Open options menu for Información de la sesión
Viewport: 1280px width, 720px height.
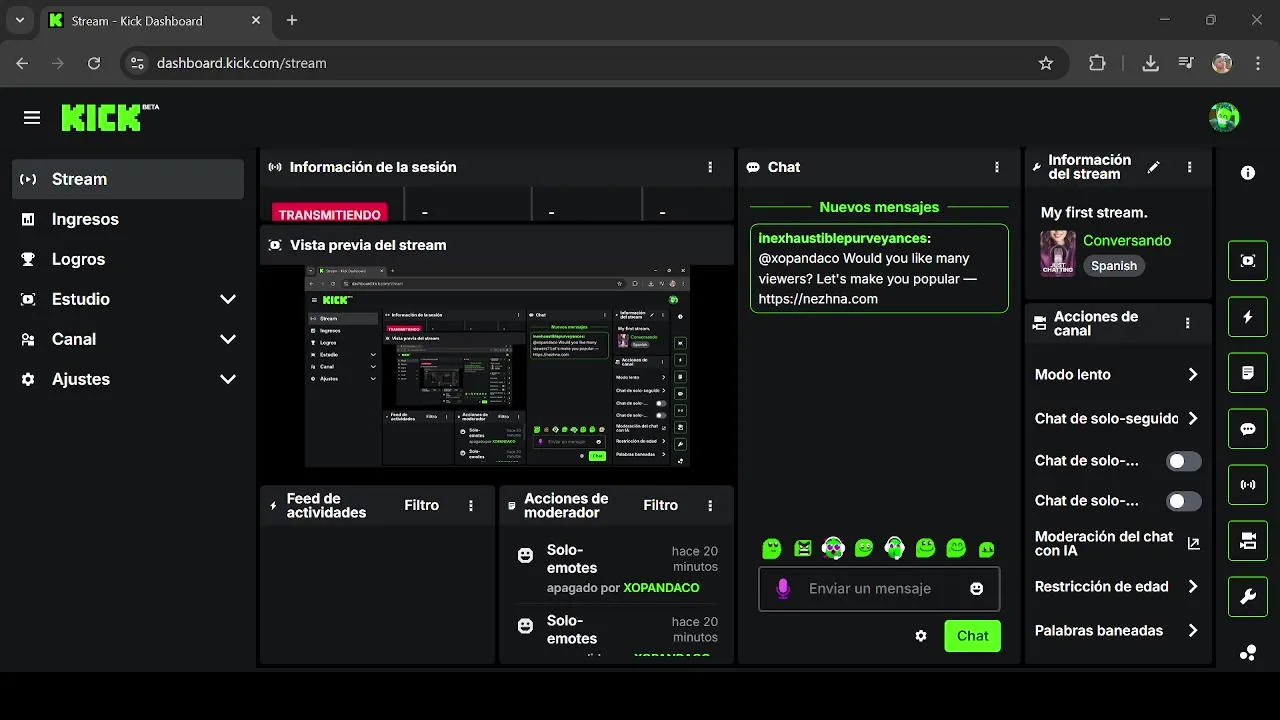point(710,167)
